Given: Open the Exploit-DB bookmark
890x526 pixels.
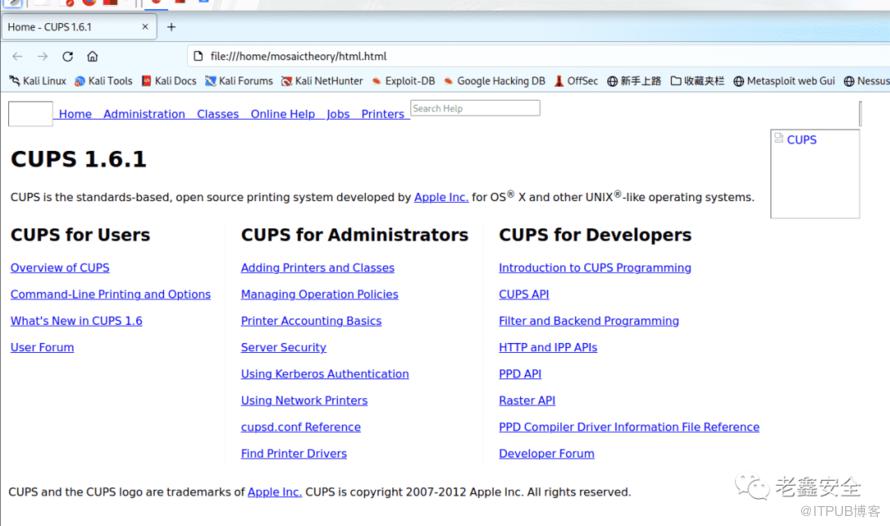Looking at the screenshot, I should pyautogui.click(x=403, y=81).
